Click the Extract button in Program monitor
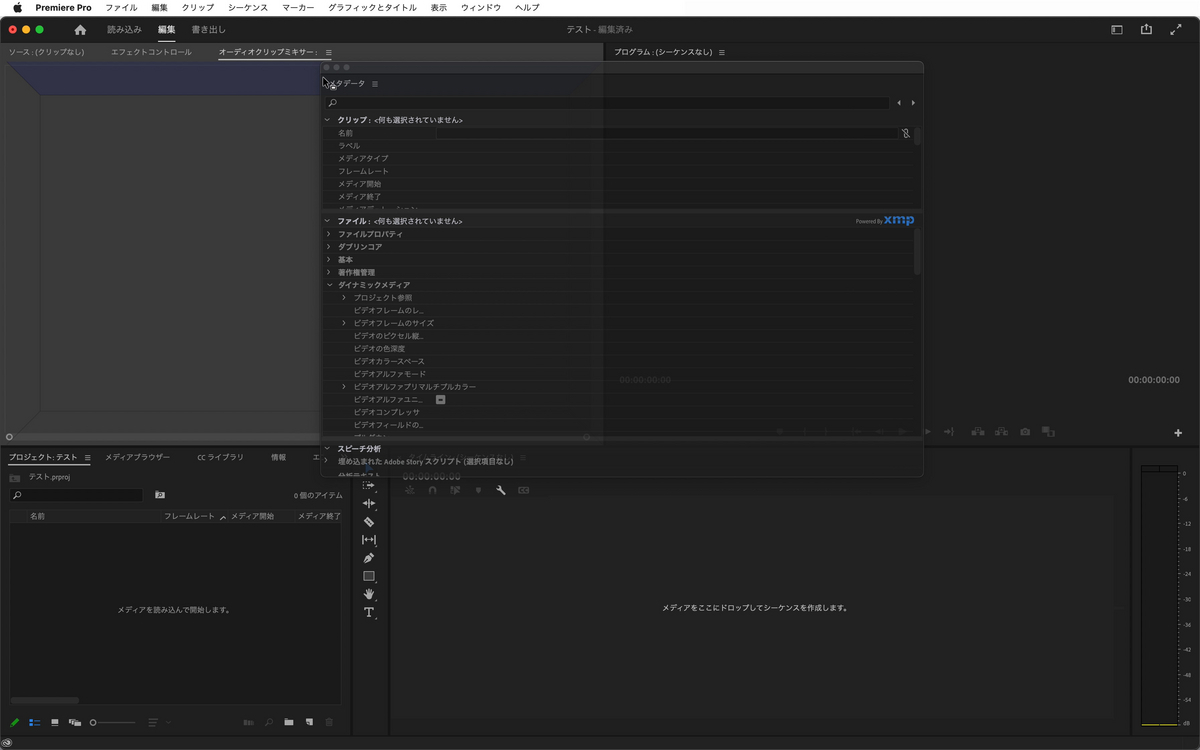 [1001, 432]
